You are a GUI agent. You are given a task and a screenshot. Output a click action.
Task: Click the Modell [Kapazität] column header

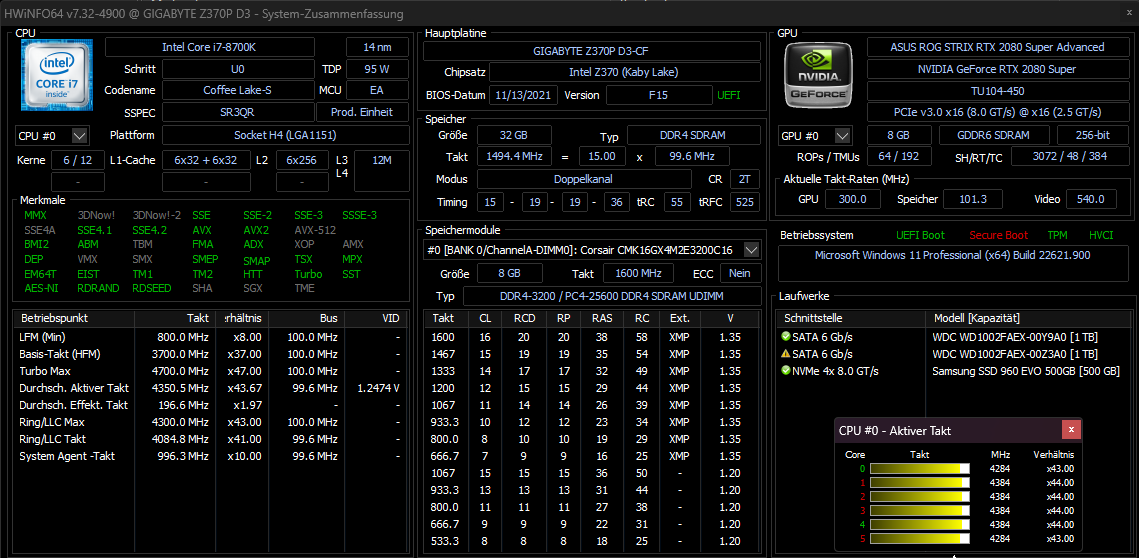point(1029,318)
